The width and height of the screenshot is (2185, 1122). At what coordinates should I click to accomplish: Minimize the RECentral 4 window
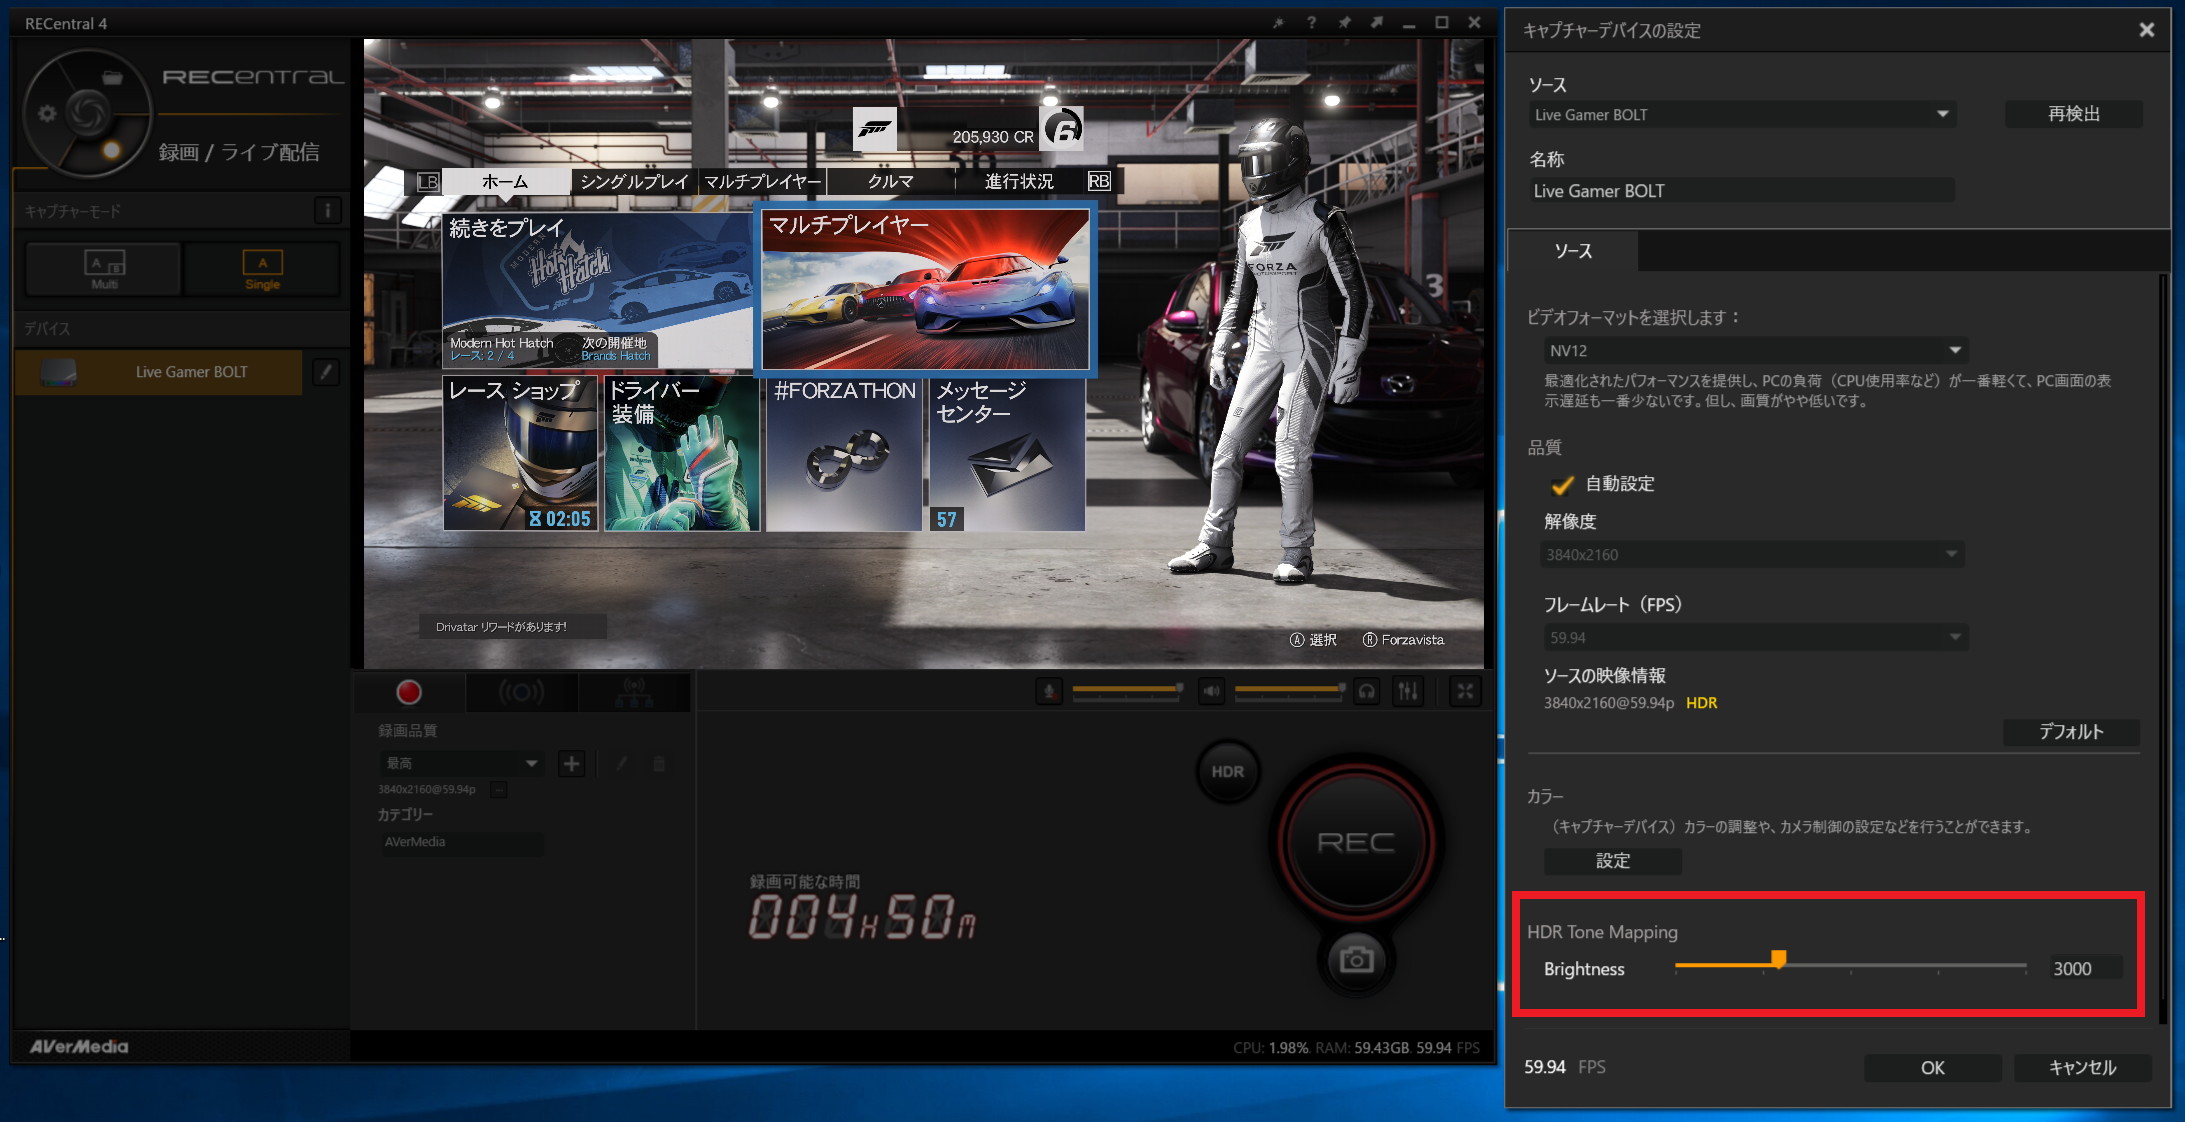tap(1409, 23)
